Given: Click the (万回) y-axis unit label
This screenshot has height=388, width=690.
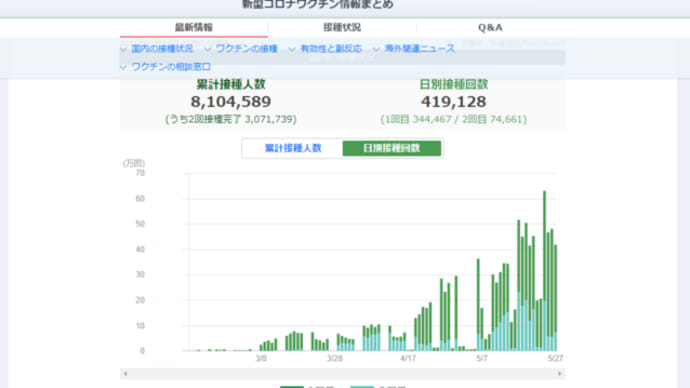Looking at the screenshot, I should (134, 163).
